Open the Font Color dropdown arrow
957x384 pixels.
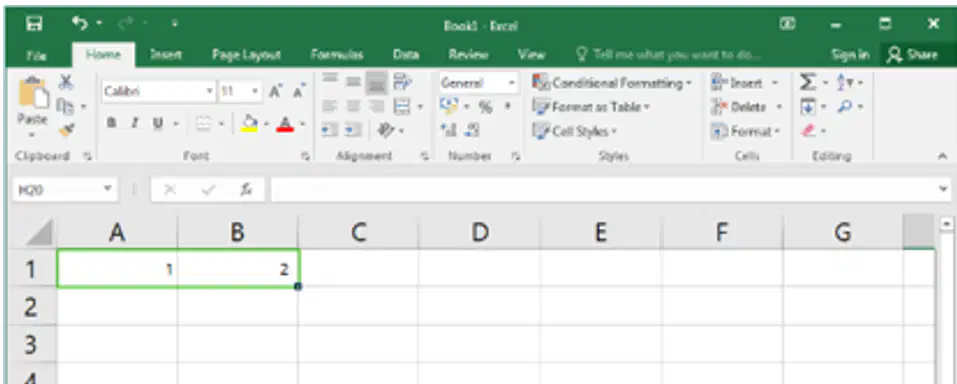point(302,125)
